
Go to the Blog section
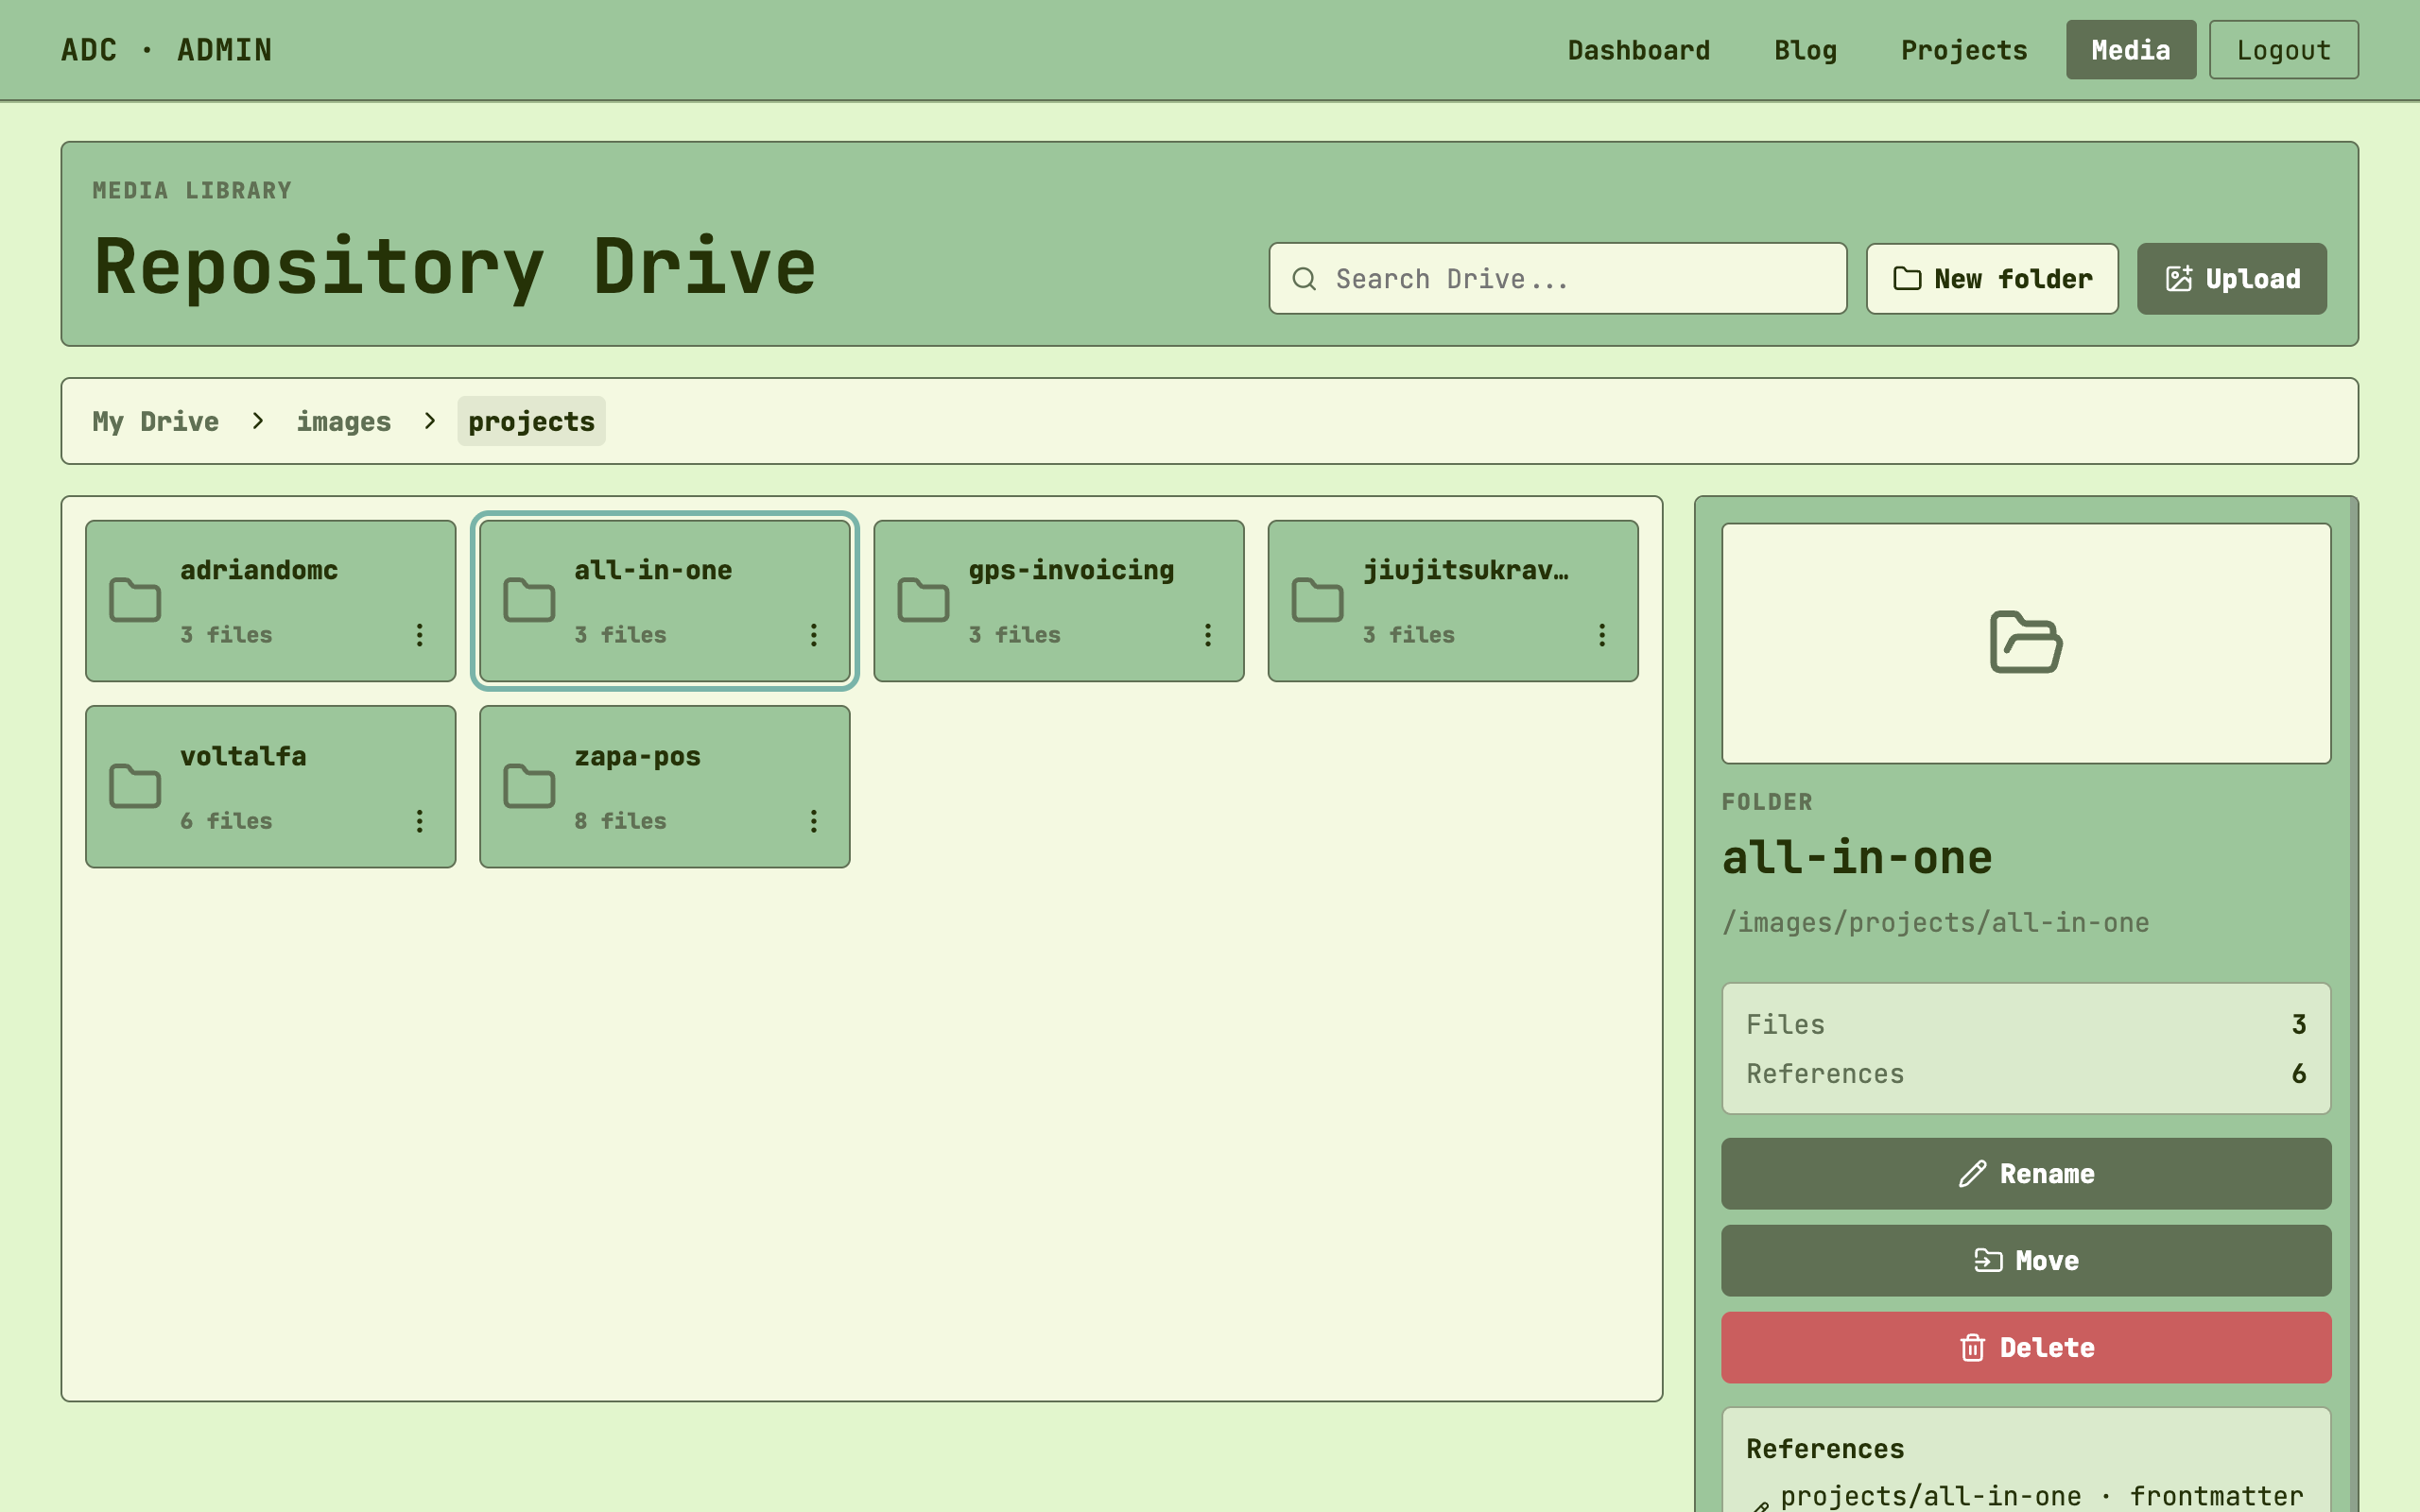click(x=1805, y=50)
